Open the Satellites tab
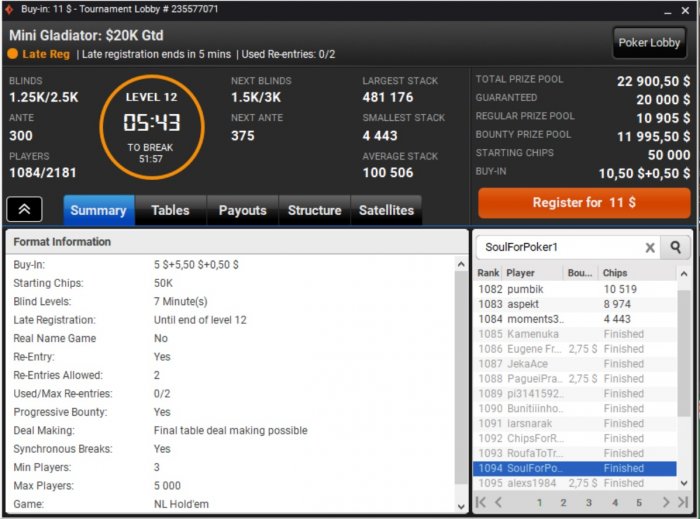The width and height of the screenshot is (700, 519). pos(387,210)
